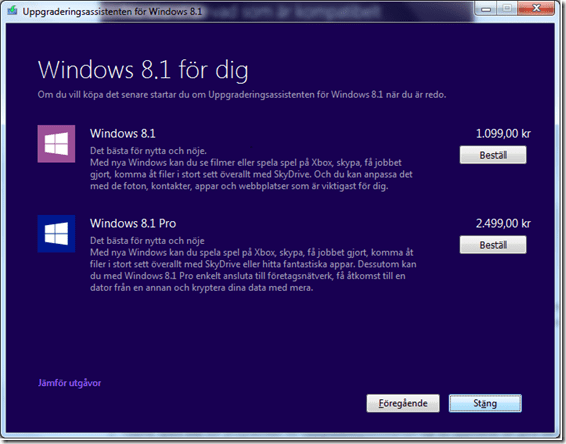Click the 2.499,00 kr price
The height and width of the screenshot is (444, 566).
503,223
